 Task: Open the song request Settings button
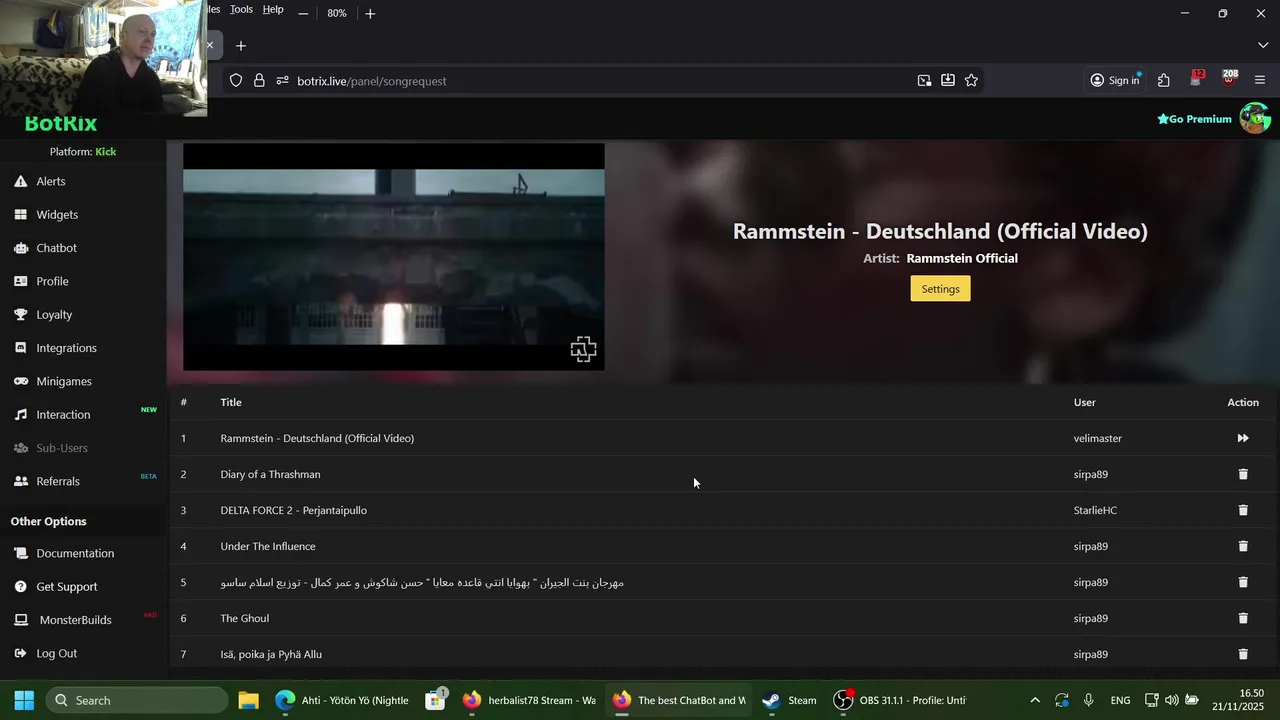940,289
